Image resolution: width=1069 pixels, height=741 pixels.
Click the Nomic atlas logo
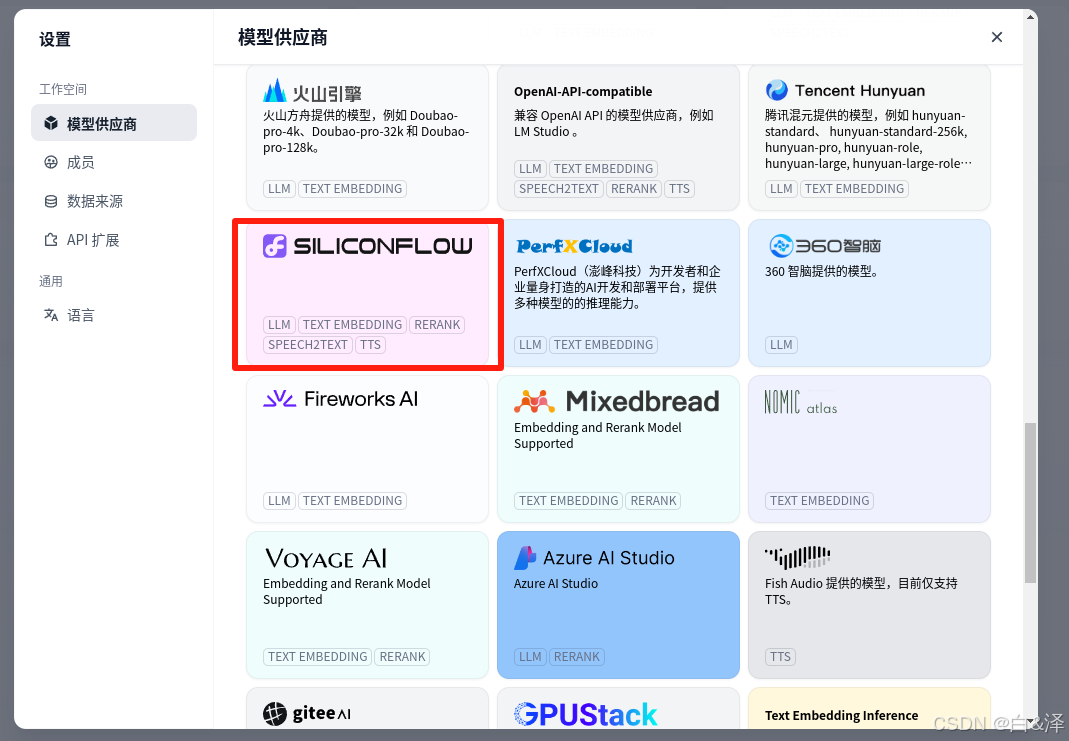point(800,402)
